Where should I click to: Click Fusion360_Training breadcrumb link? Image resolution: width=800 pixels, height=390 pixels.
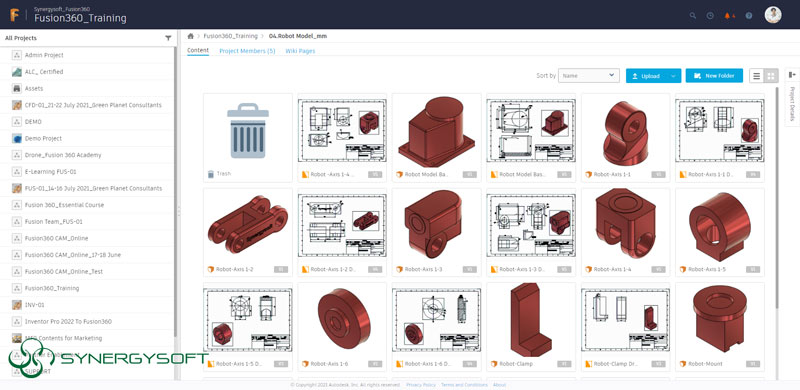point(231,36)
